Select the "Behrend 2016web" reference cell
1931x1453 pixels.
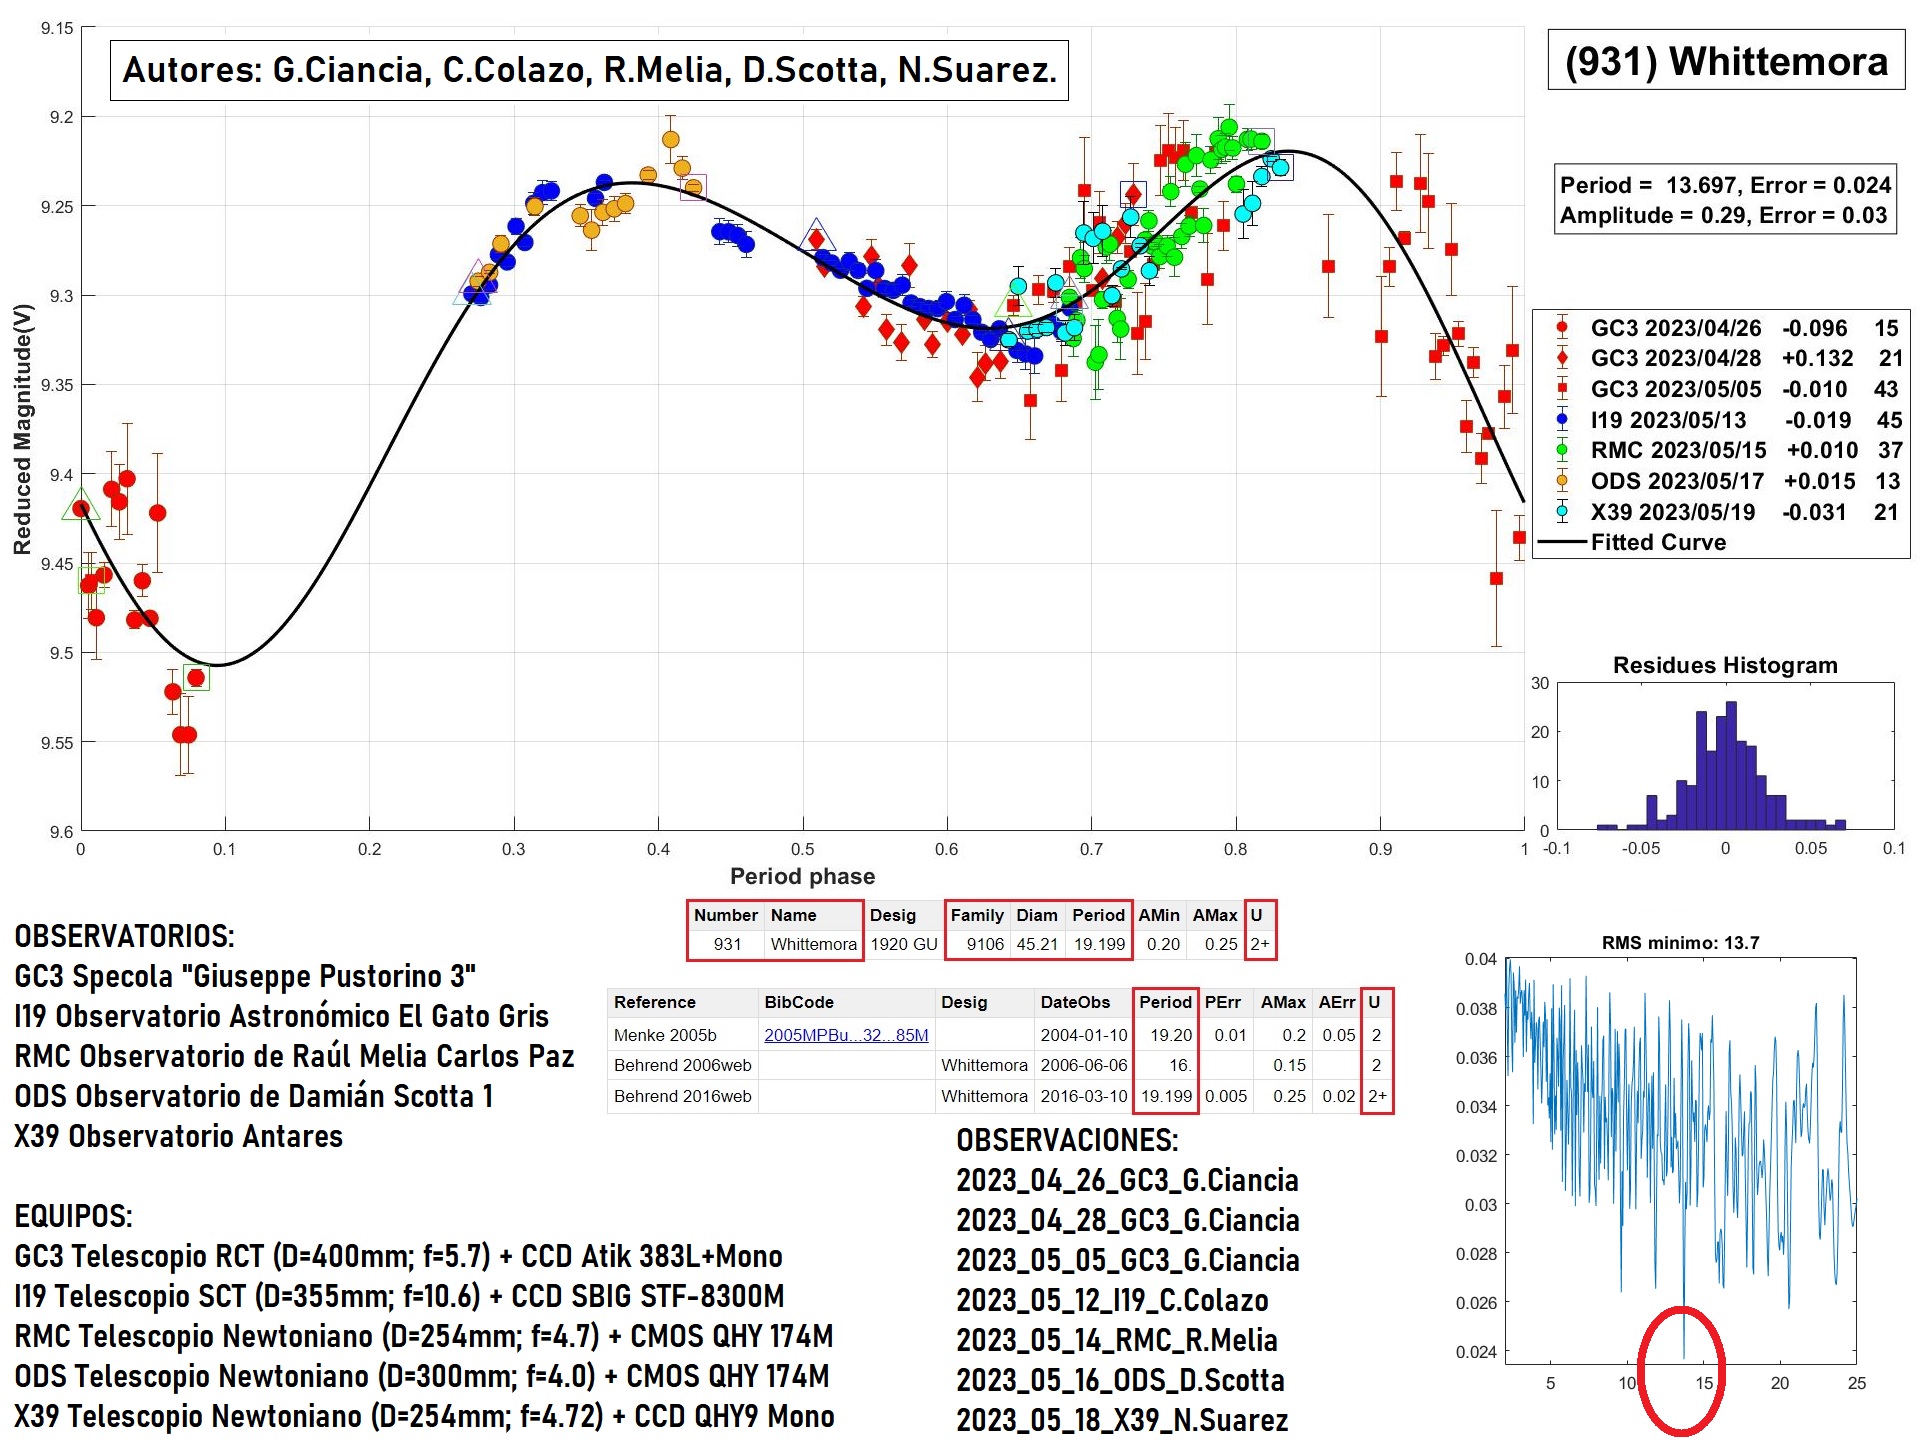pyautogui.click(x=682, y=1096)
